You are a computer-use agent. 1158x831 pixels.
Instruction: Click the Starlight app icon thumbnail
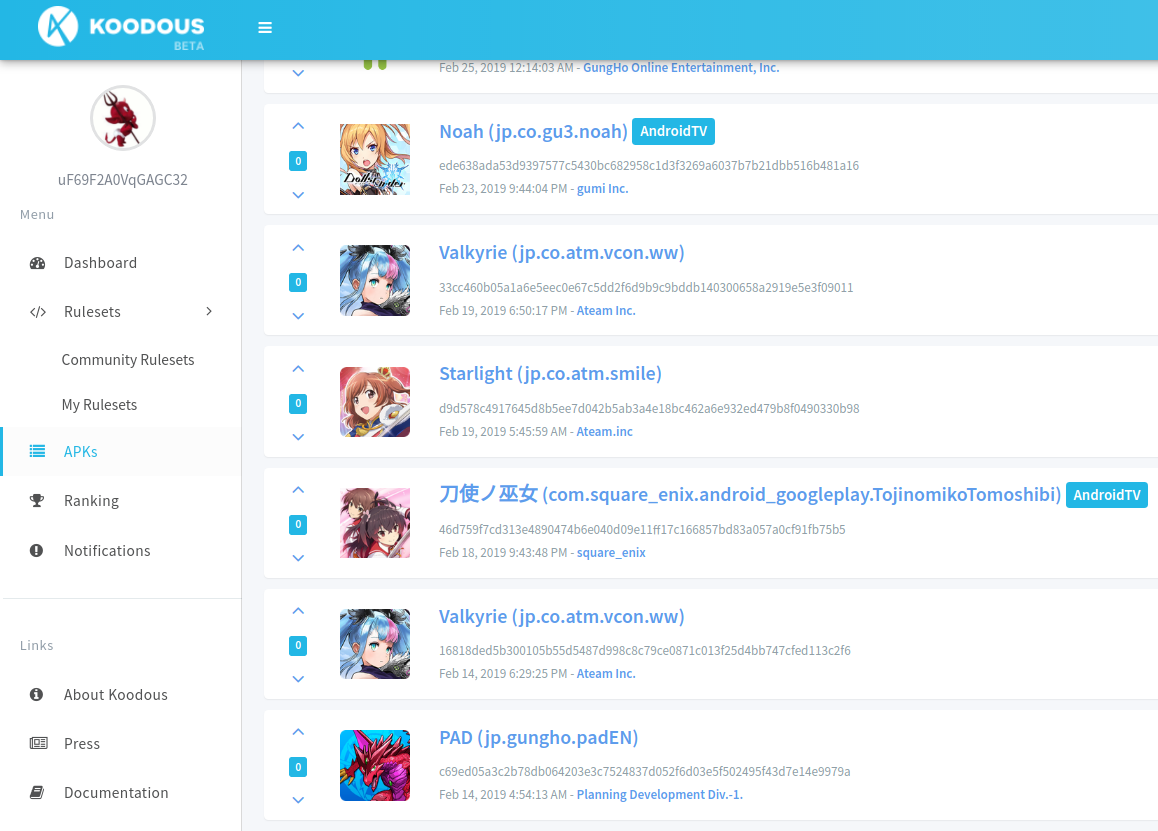[374, 402]
